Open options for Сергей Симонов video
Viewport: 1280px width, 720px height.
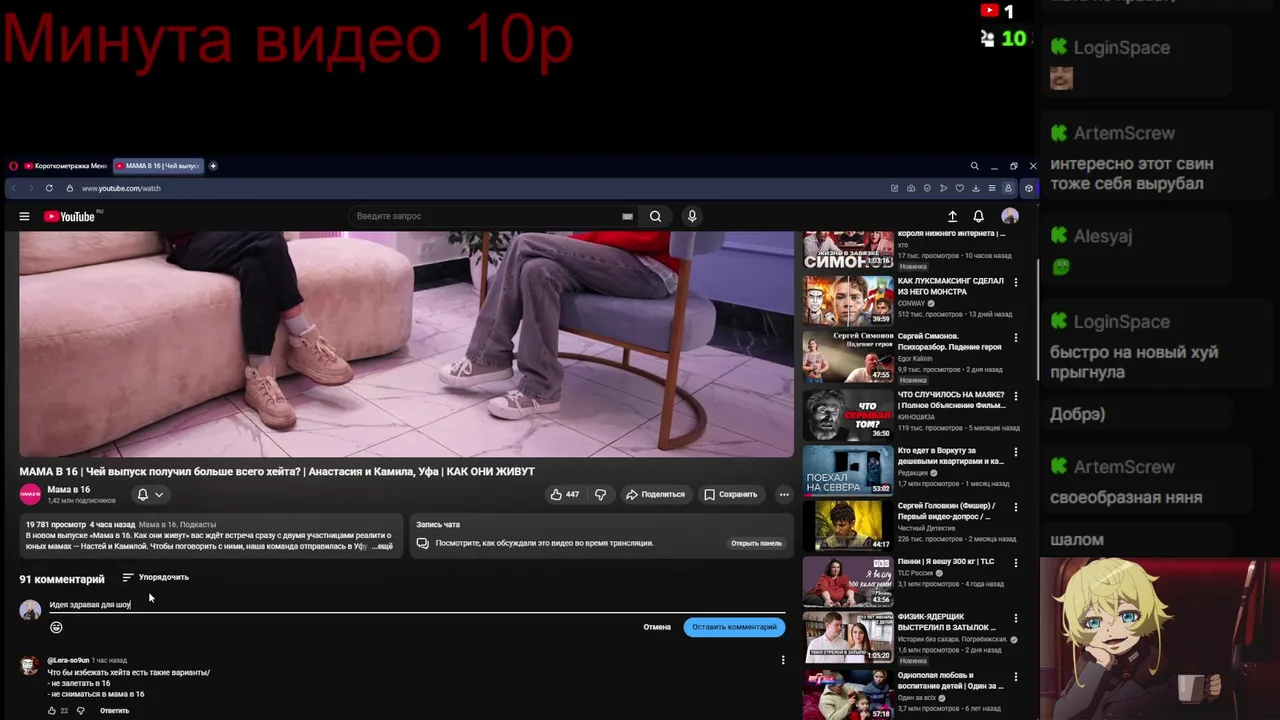point(1016,339)
